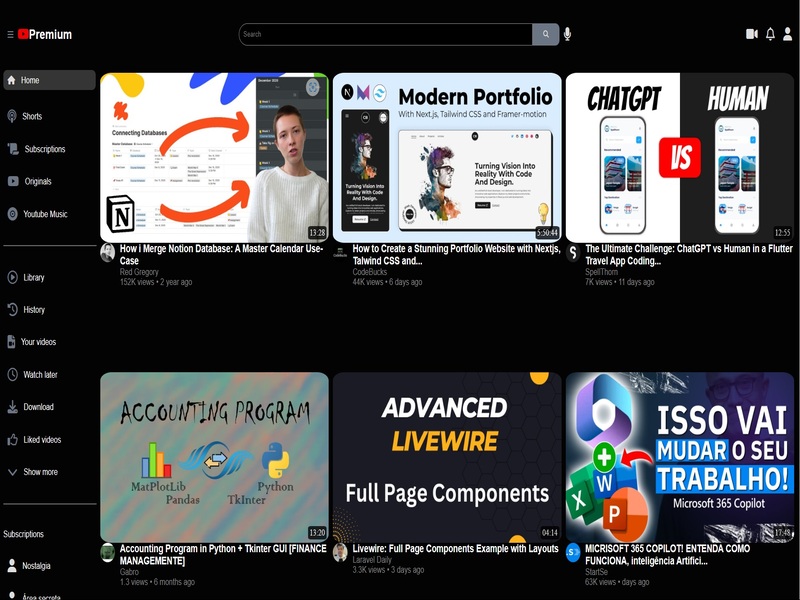800x600 pixels.
Task: Open the Modern Portfolio video thumbnail
Action: tap(447, 156)
